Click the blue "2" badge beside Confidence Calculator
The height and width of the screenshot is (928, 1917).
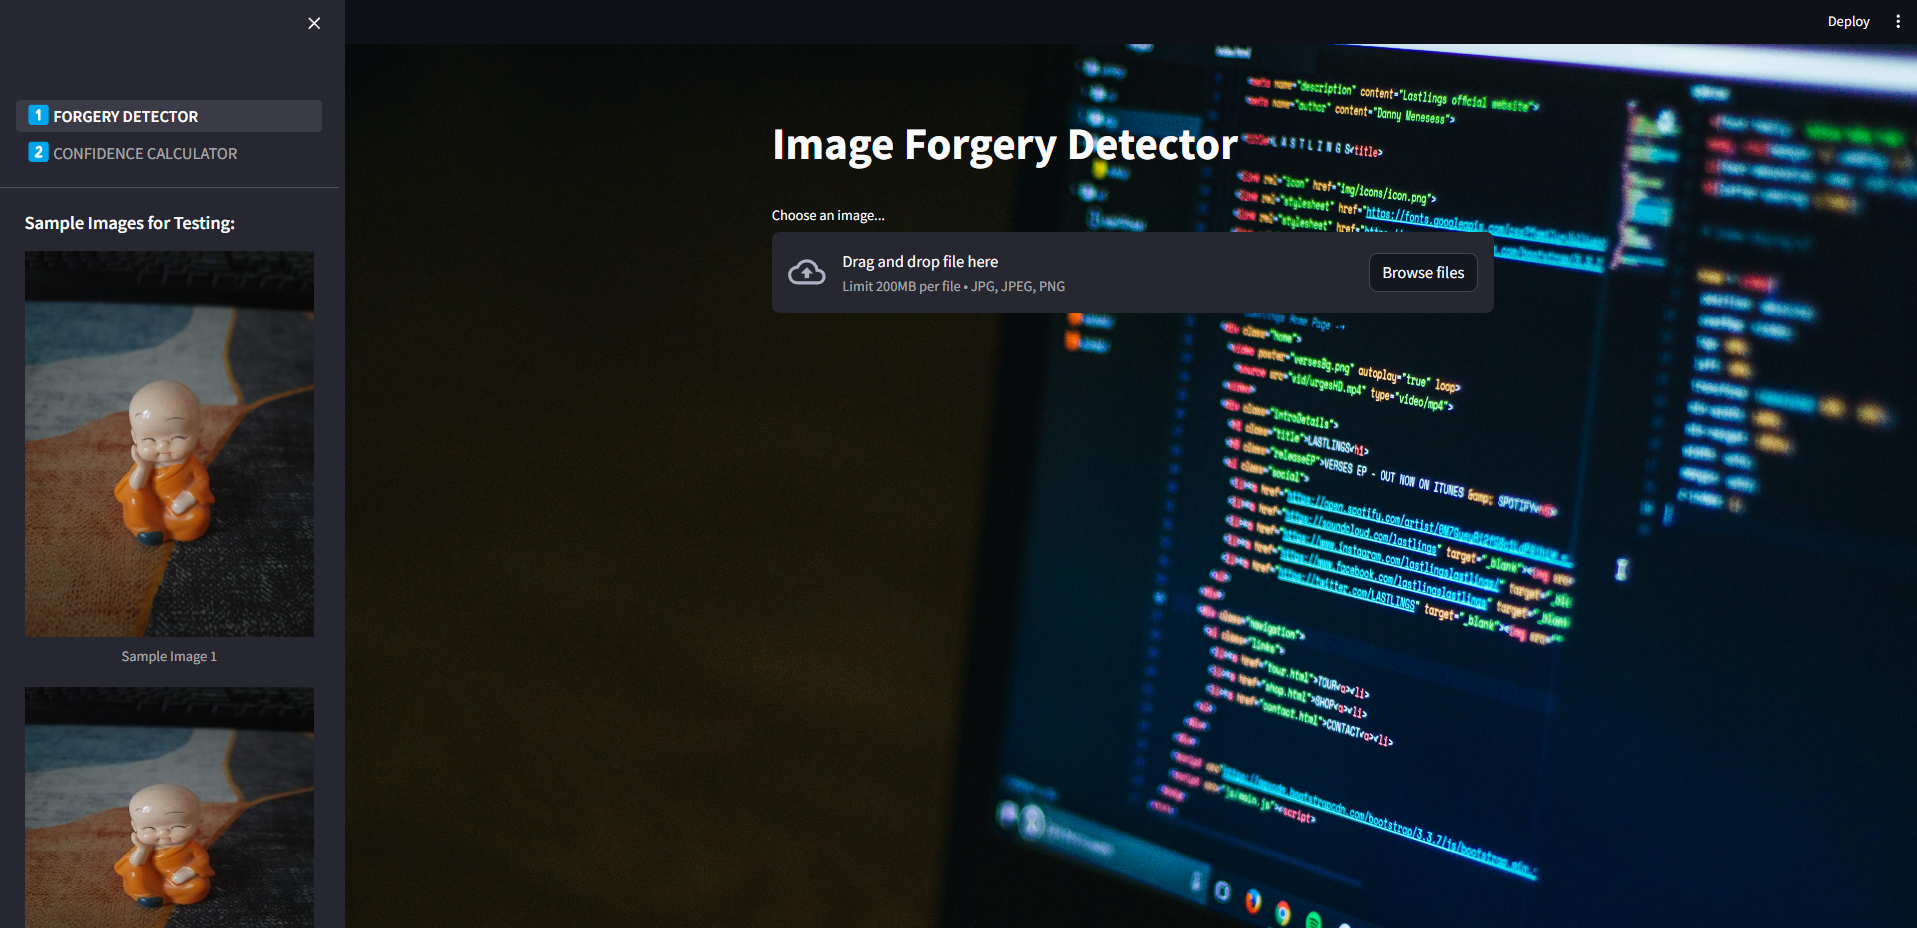[38, 152]
